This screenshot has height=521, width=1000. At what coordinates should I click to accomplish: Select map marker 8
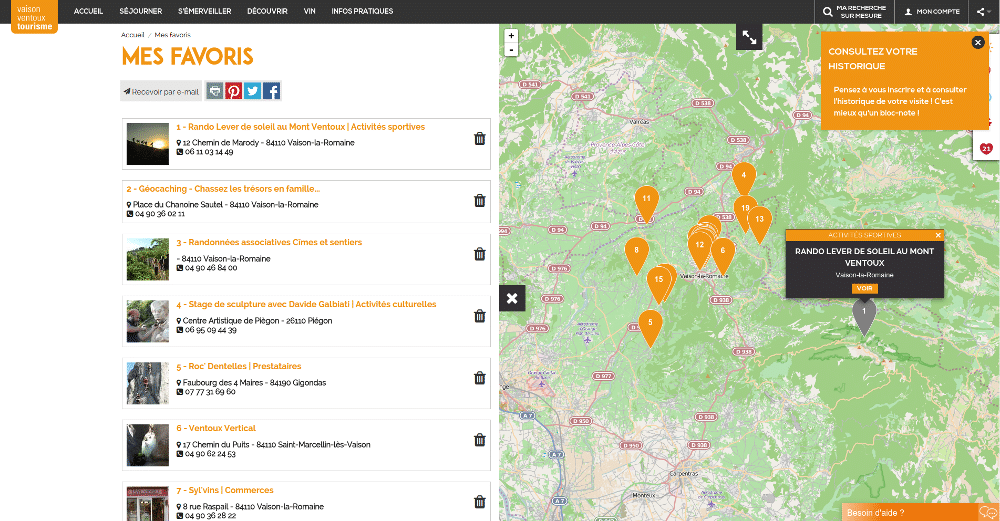tap(636, 254)
